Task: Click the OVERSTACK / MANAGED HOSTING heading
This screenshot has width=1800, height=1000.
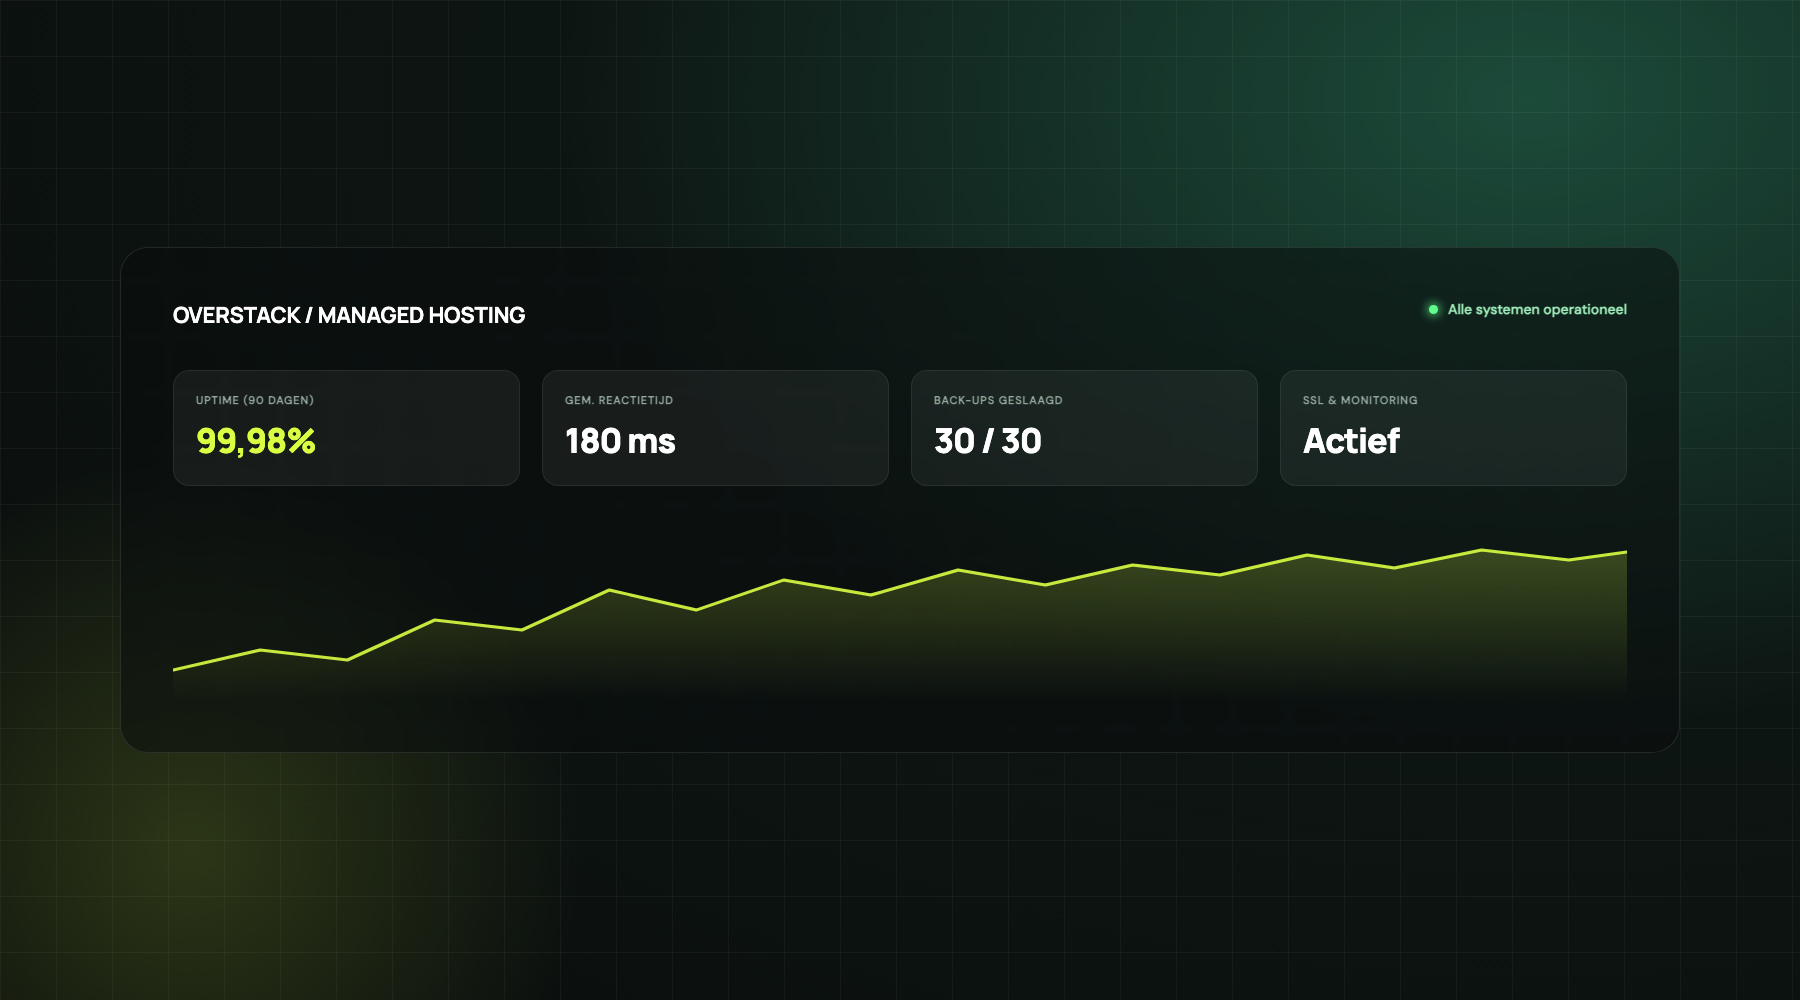Action: pos(349,315)
